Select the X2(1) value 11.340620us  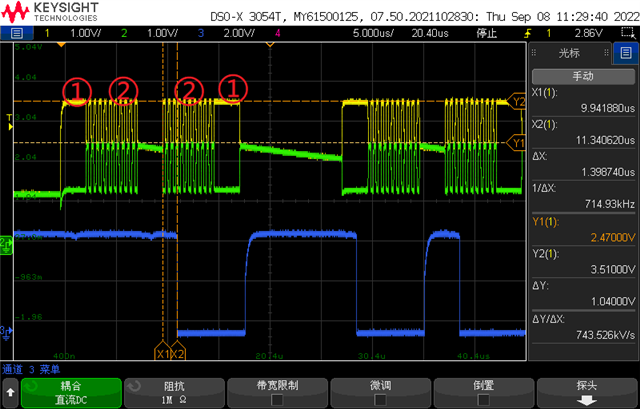pos(605,140)
